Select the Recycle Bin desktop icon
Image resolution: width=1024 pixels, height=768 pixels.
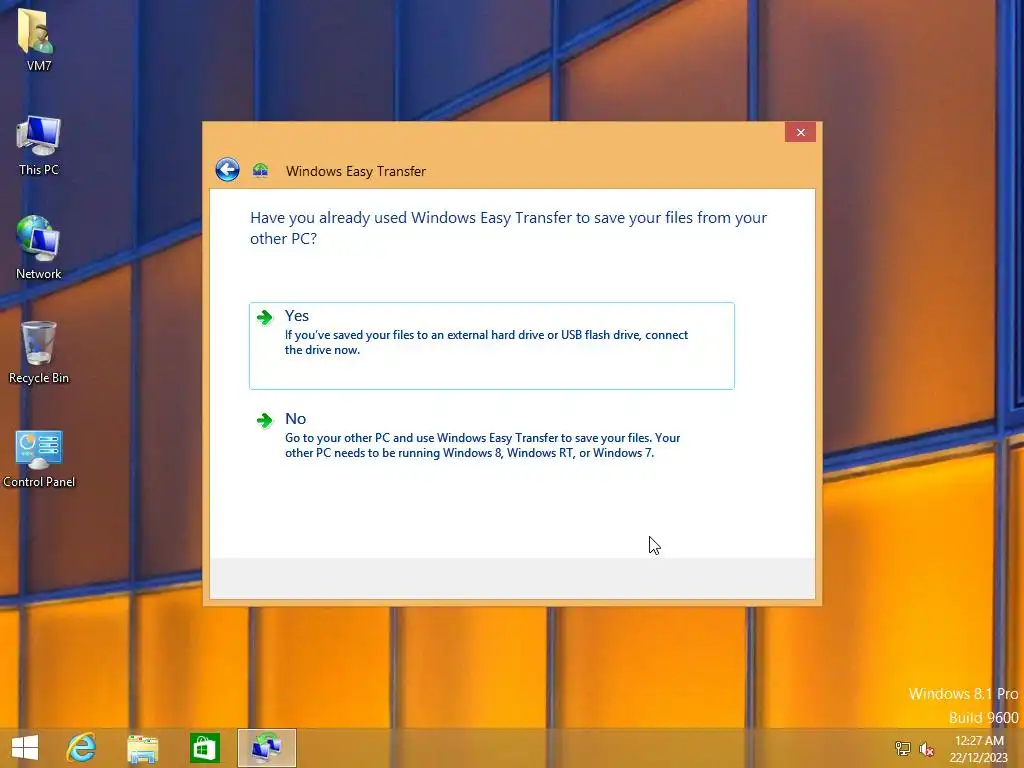click(x=39, y=353)
